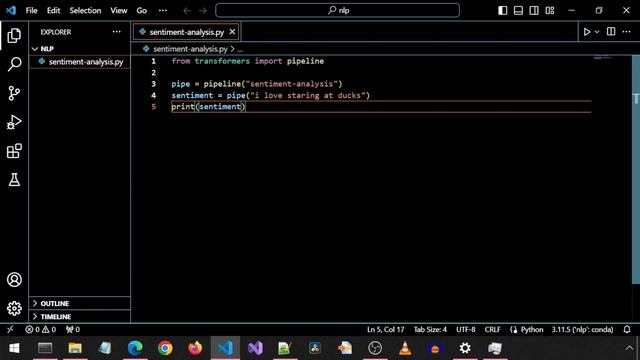Open run options dropdown next to play
640x360 pixels.
[597, 32]
